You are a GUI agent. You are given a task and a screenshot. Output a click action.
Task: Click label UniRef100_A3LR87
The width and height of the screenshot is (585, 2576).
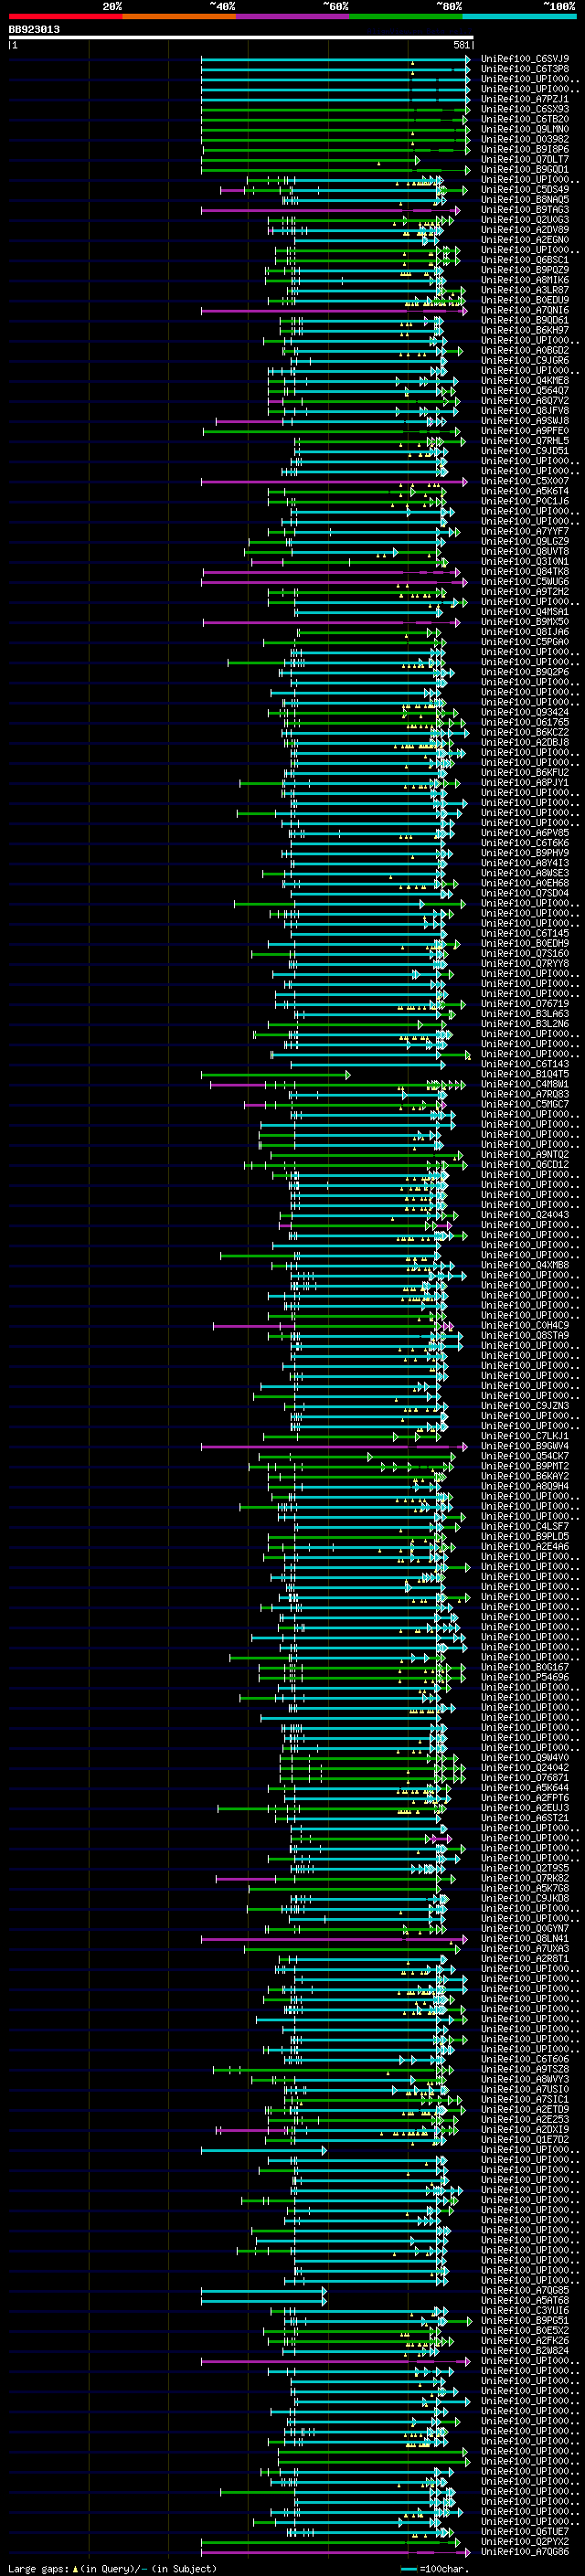tap(525, 290)
